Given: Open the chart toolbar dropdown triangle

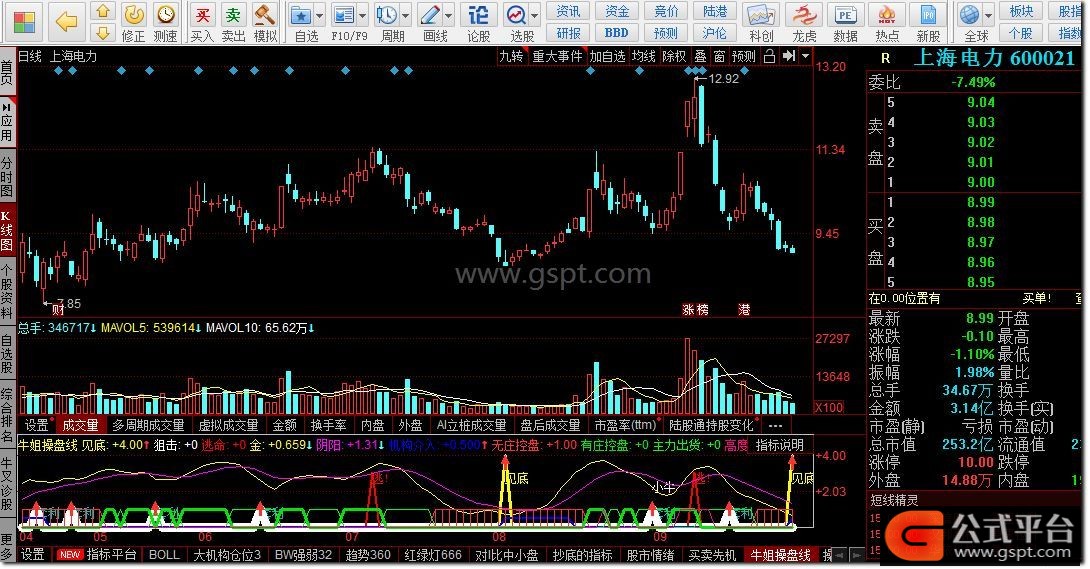Looking at the screenshot, I should click(805, 56).
